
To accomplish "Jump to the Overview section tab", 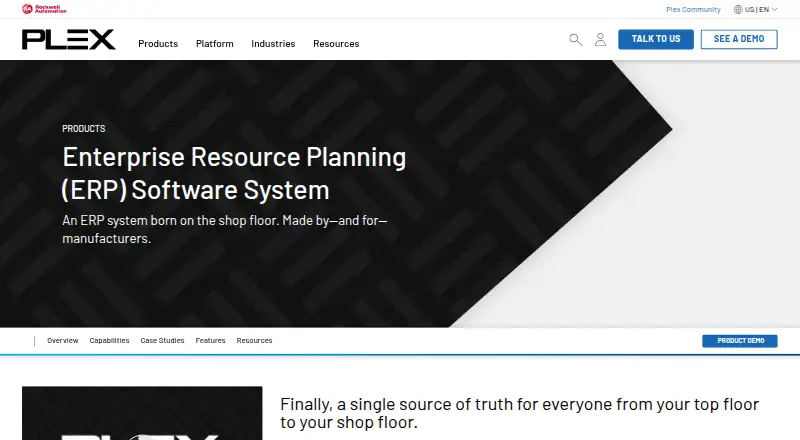I will [63, 340].
